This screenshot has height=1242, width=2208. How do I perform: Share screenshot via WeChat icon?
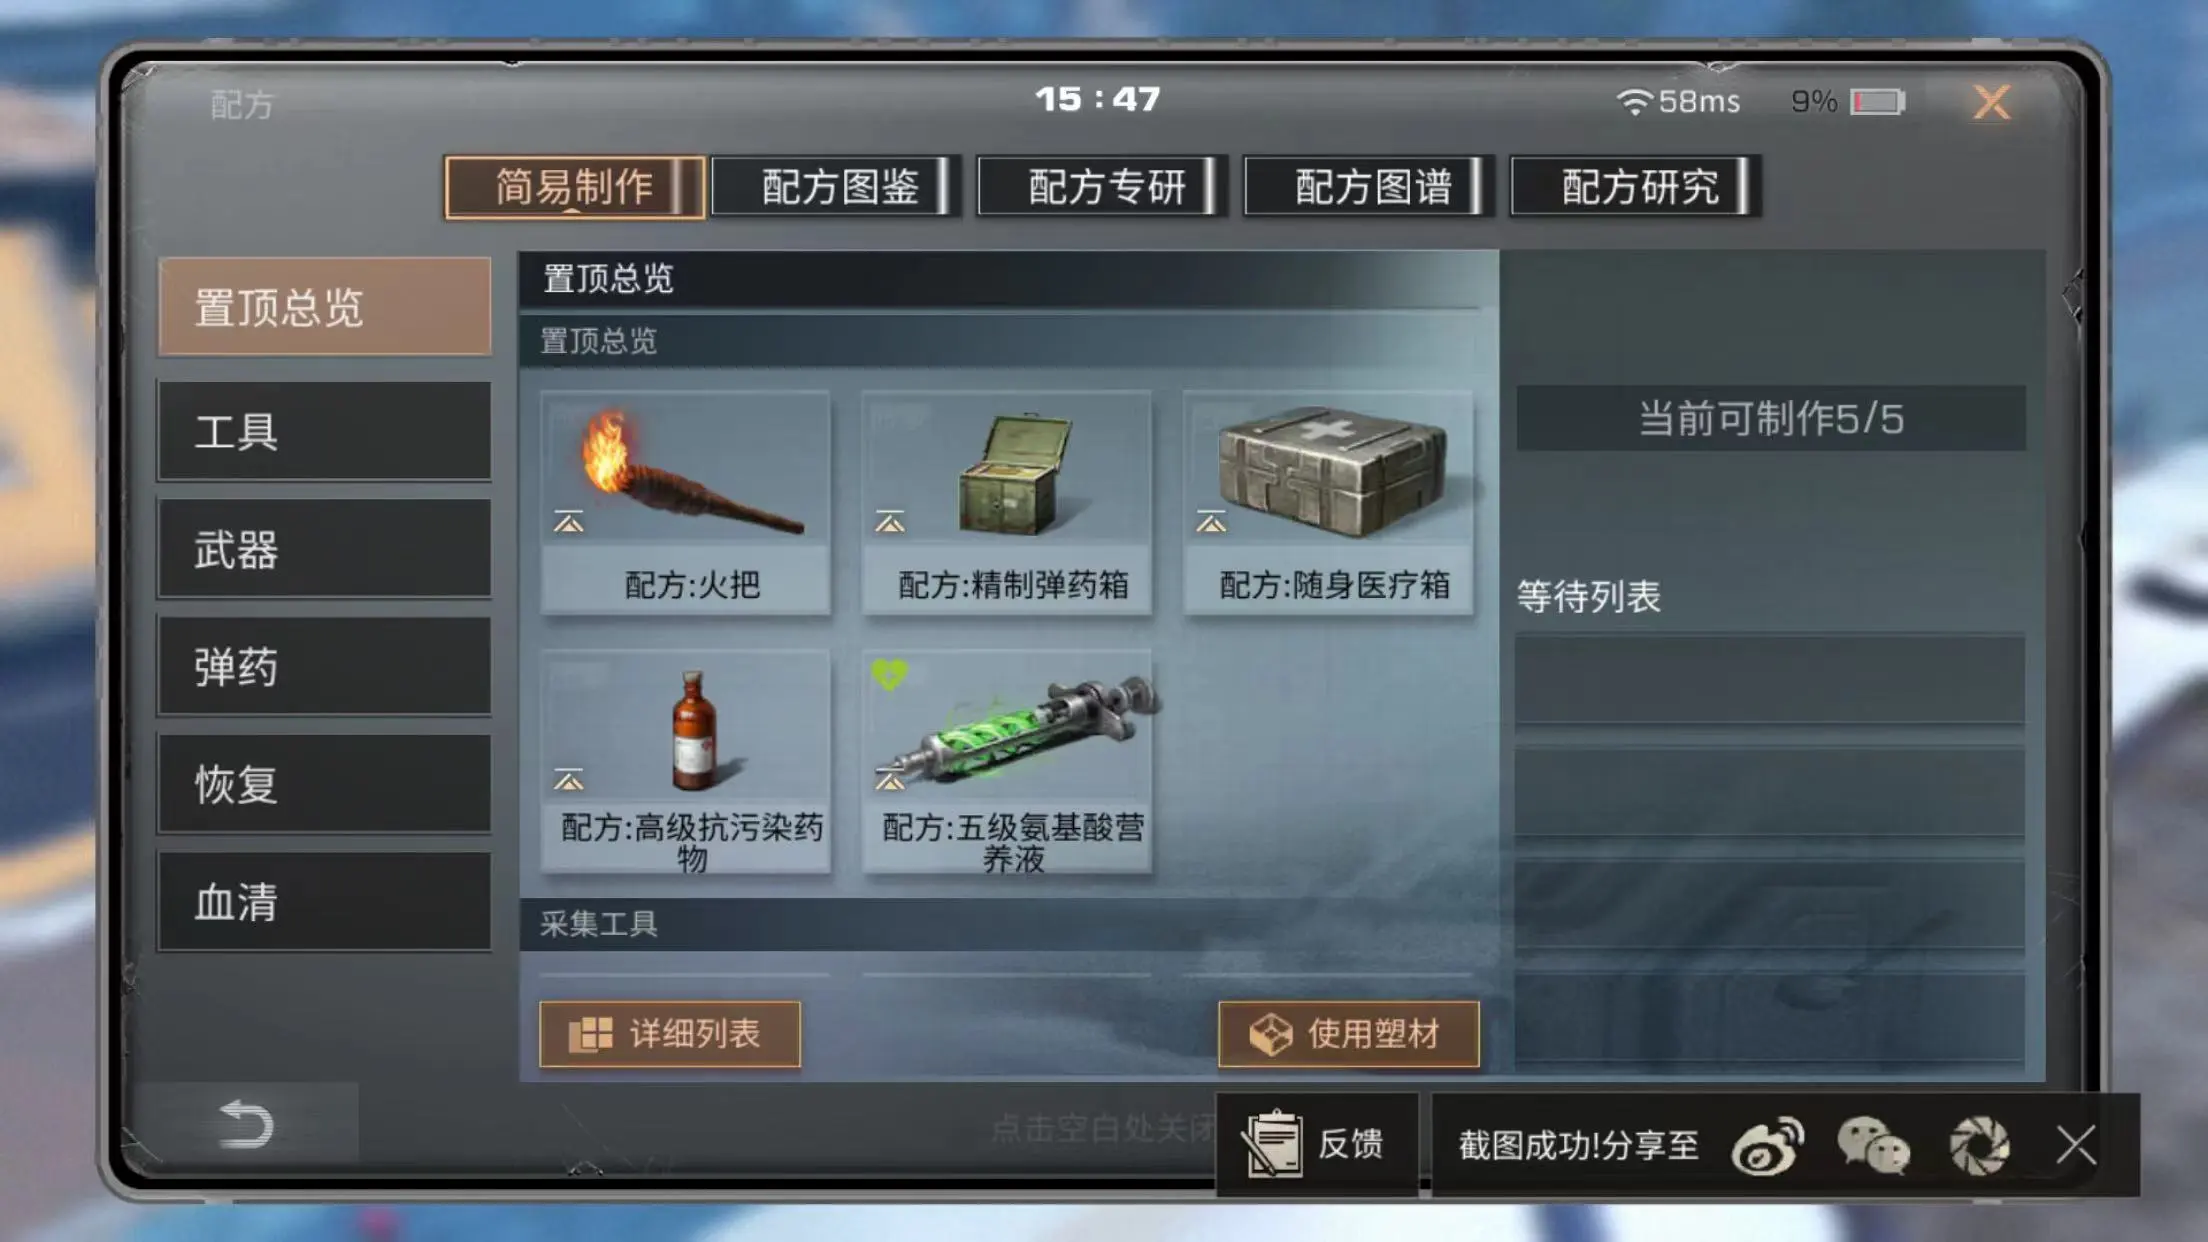pos(1874,1146)
